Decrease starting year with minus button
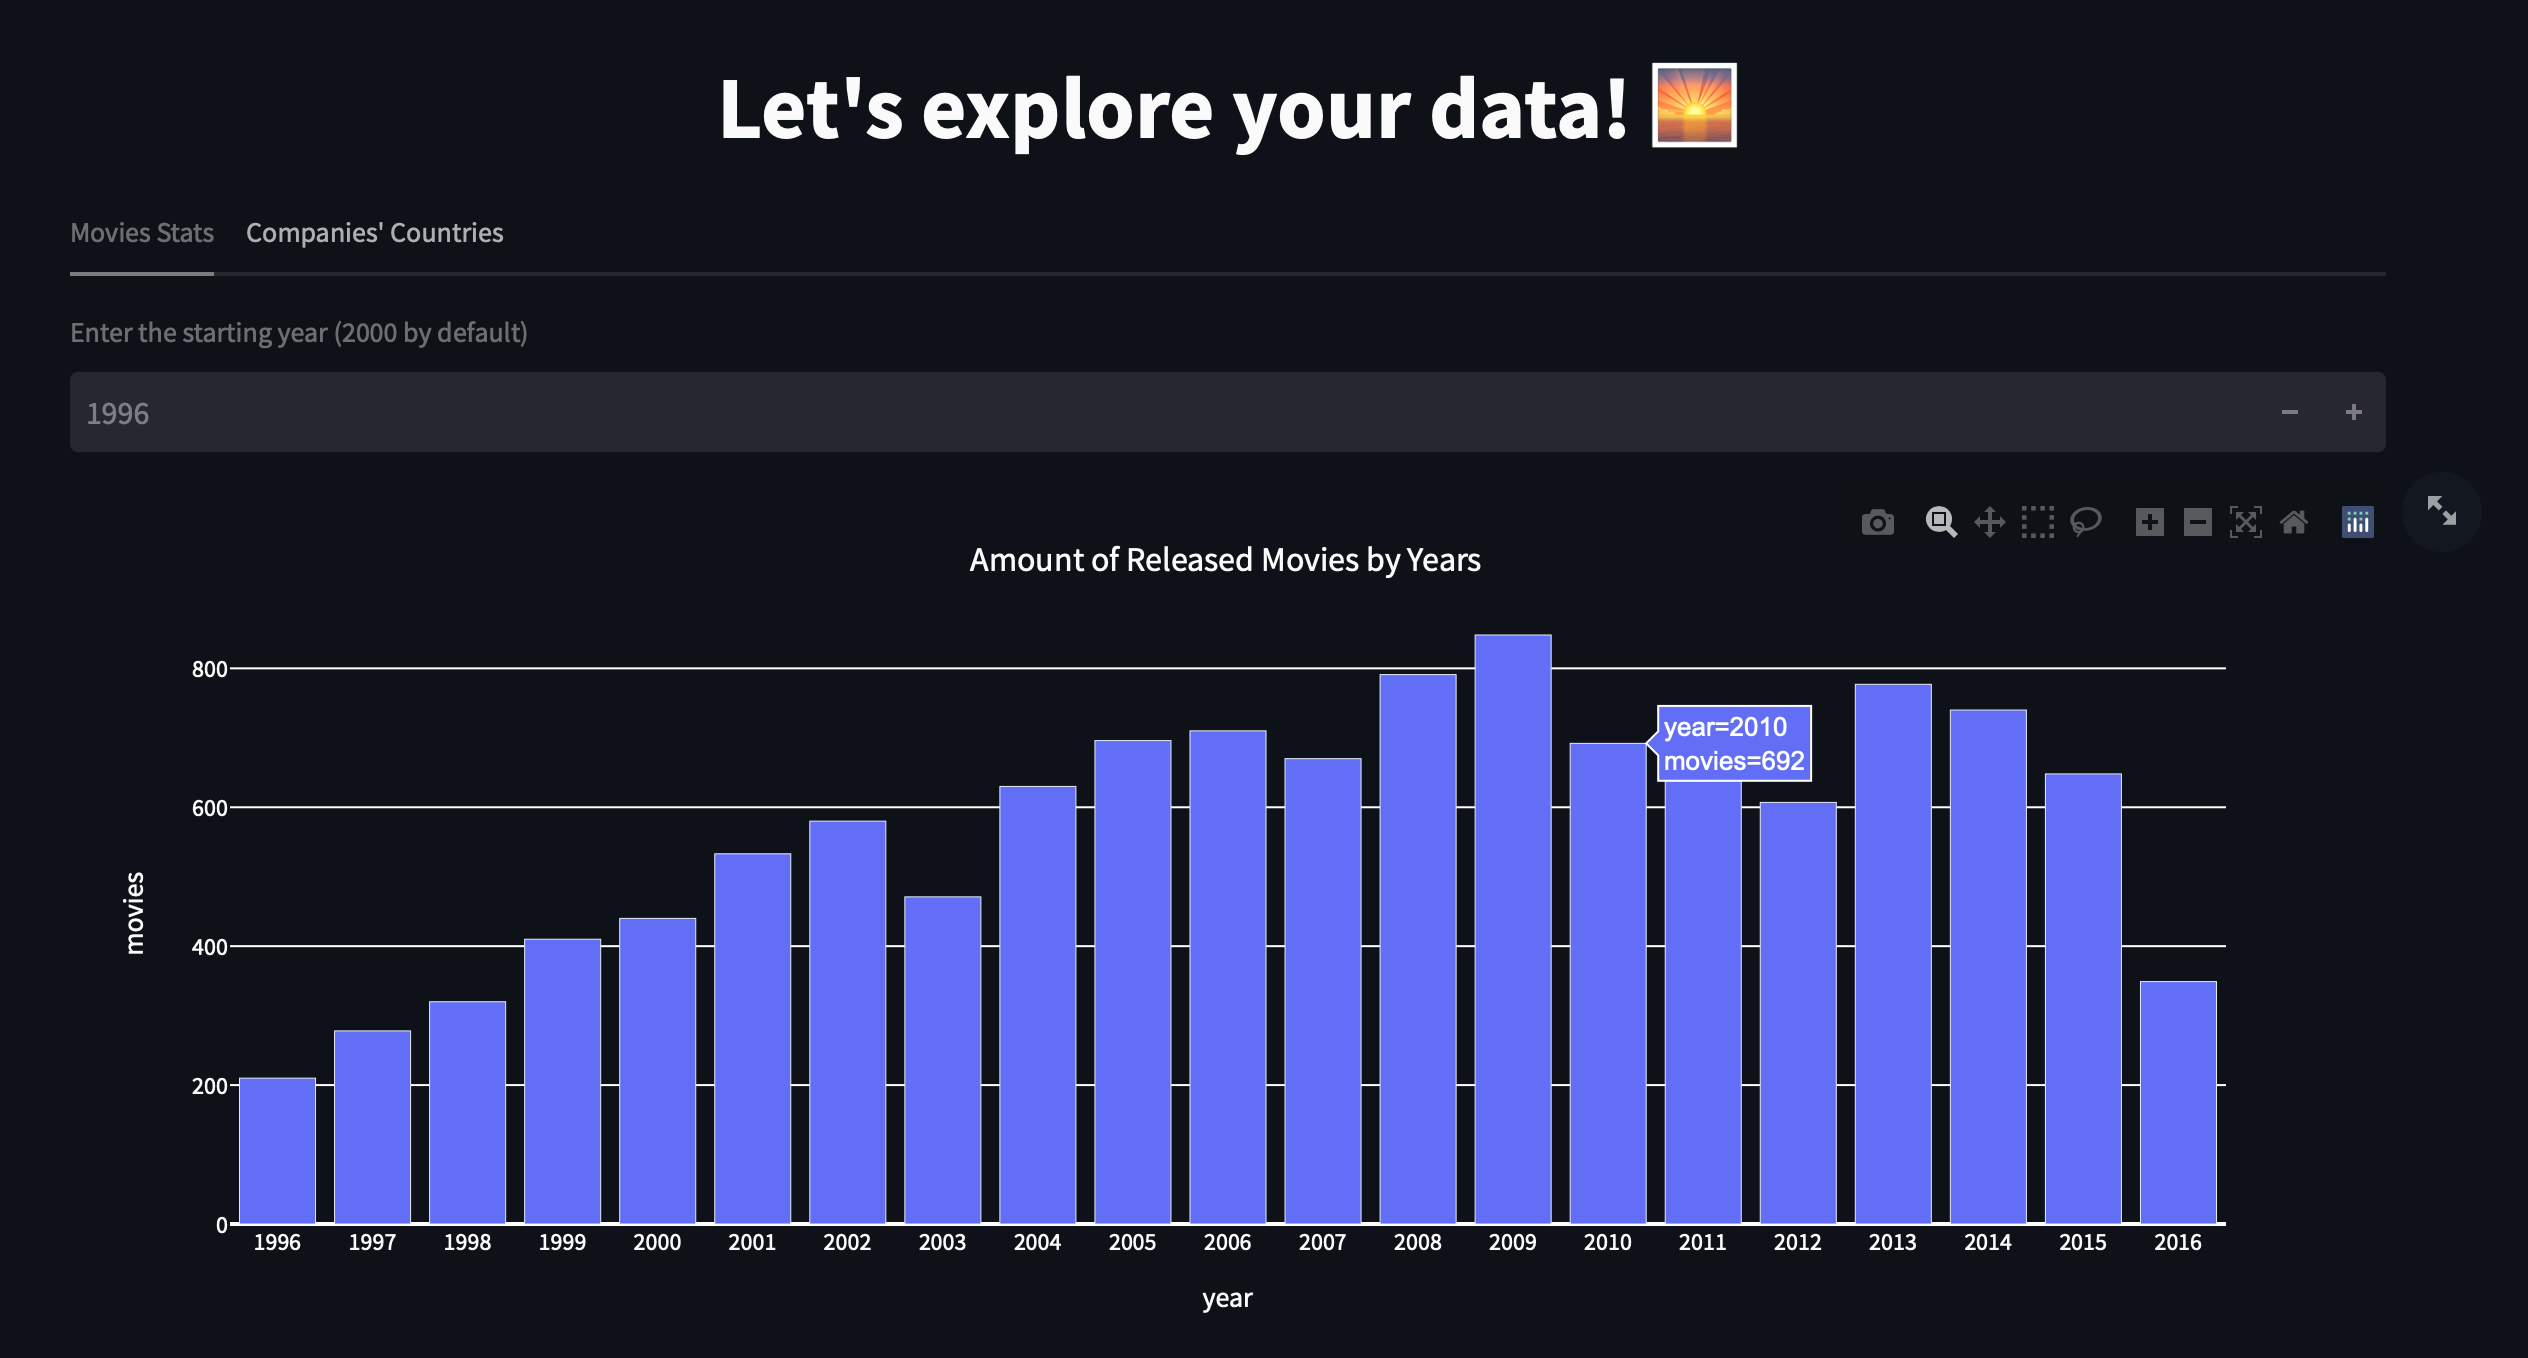The image size is (2528, 1358). (2289, 412)
